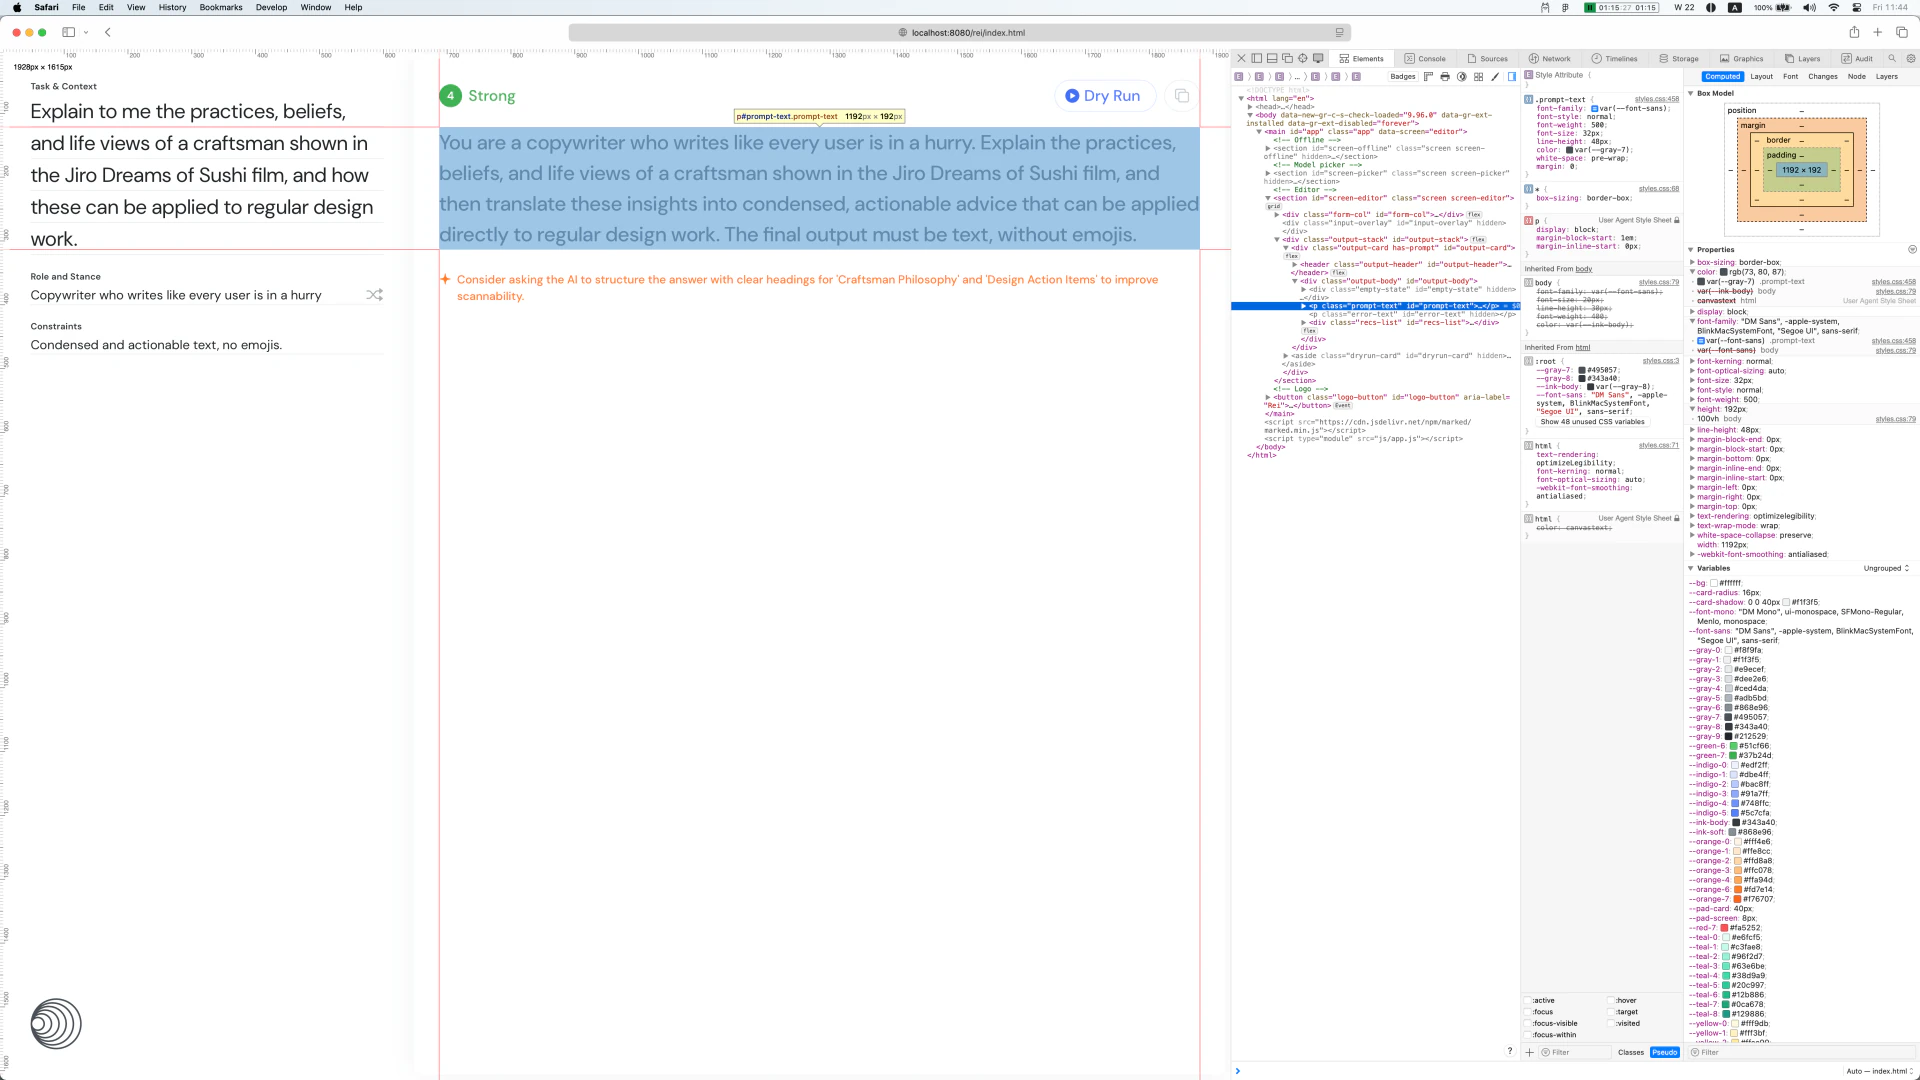
Task: Tick the :focus-visible checkbox
Action: (x=1528, y=1023)
